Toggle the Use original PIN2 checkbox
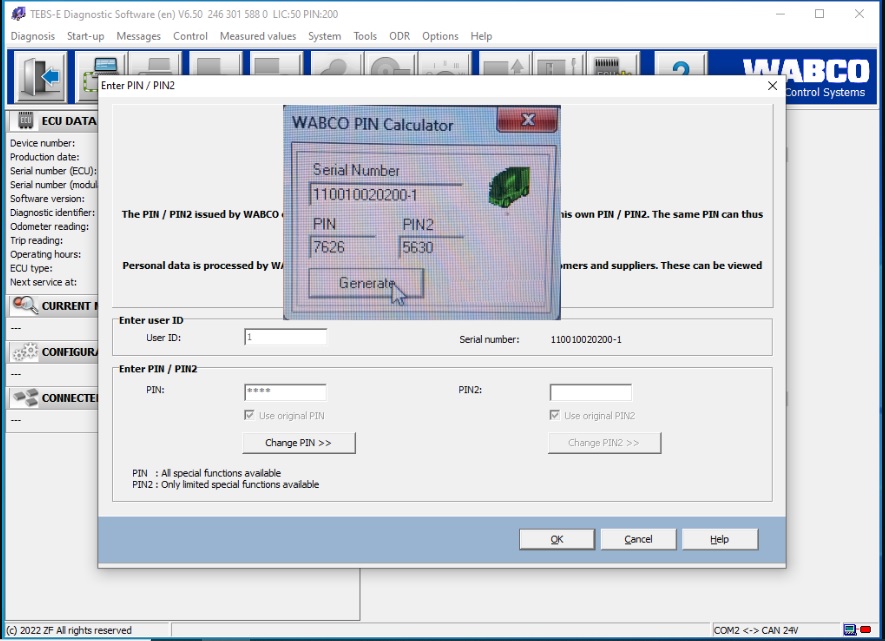Viewport: 885px width, 641px height. tap(555, 415)
